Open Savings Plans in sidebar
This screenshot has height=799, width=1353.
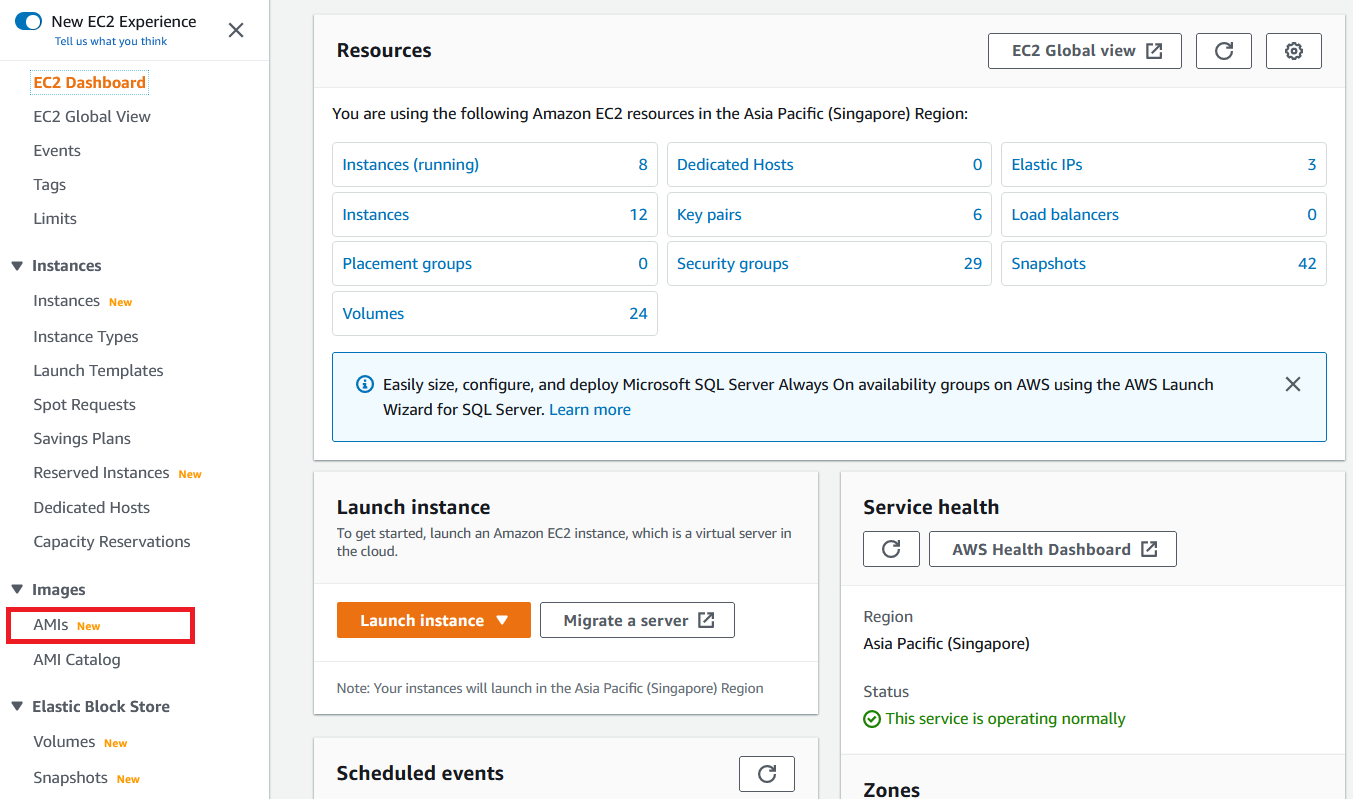(82, 439)
